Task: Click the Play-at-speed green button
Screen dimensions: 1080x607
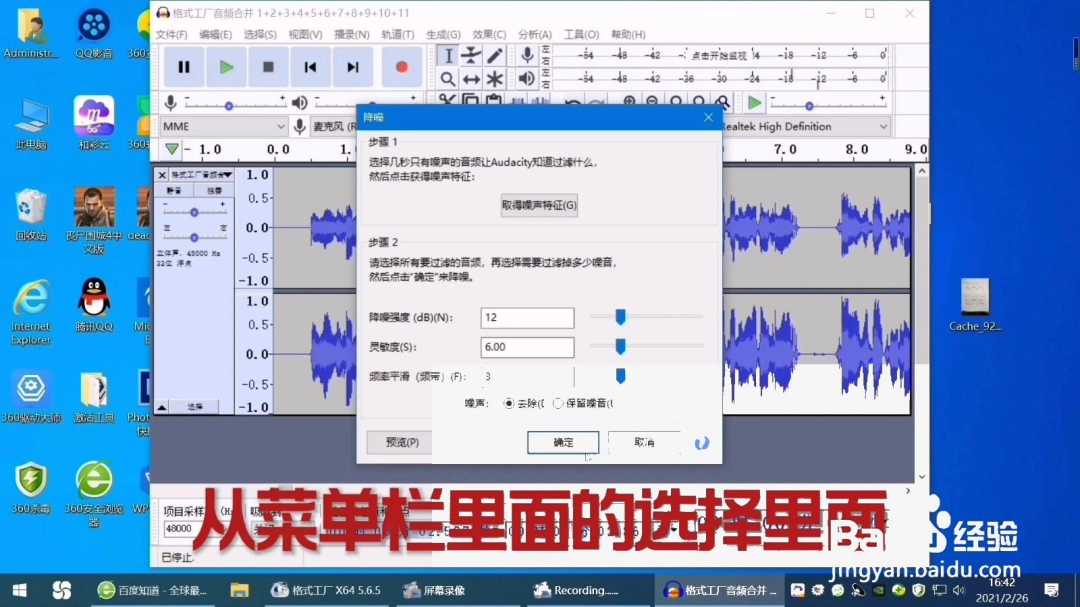Action: click(x=754, y=103)
